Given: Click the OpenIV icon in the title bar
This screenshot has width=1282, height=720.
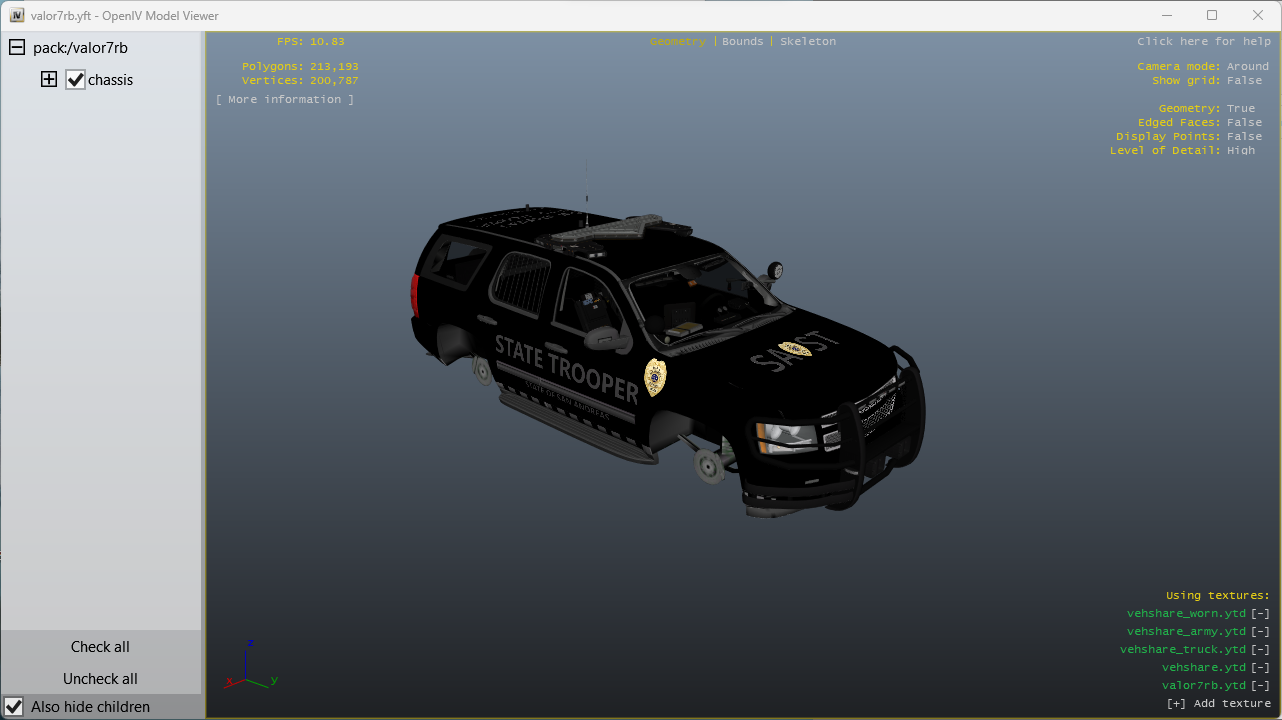Looking at the screenshot, I should (16, 16).
